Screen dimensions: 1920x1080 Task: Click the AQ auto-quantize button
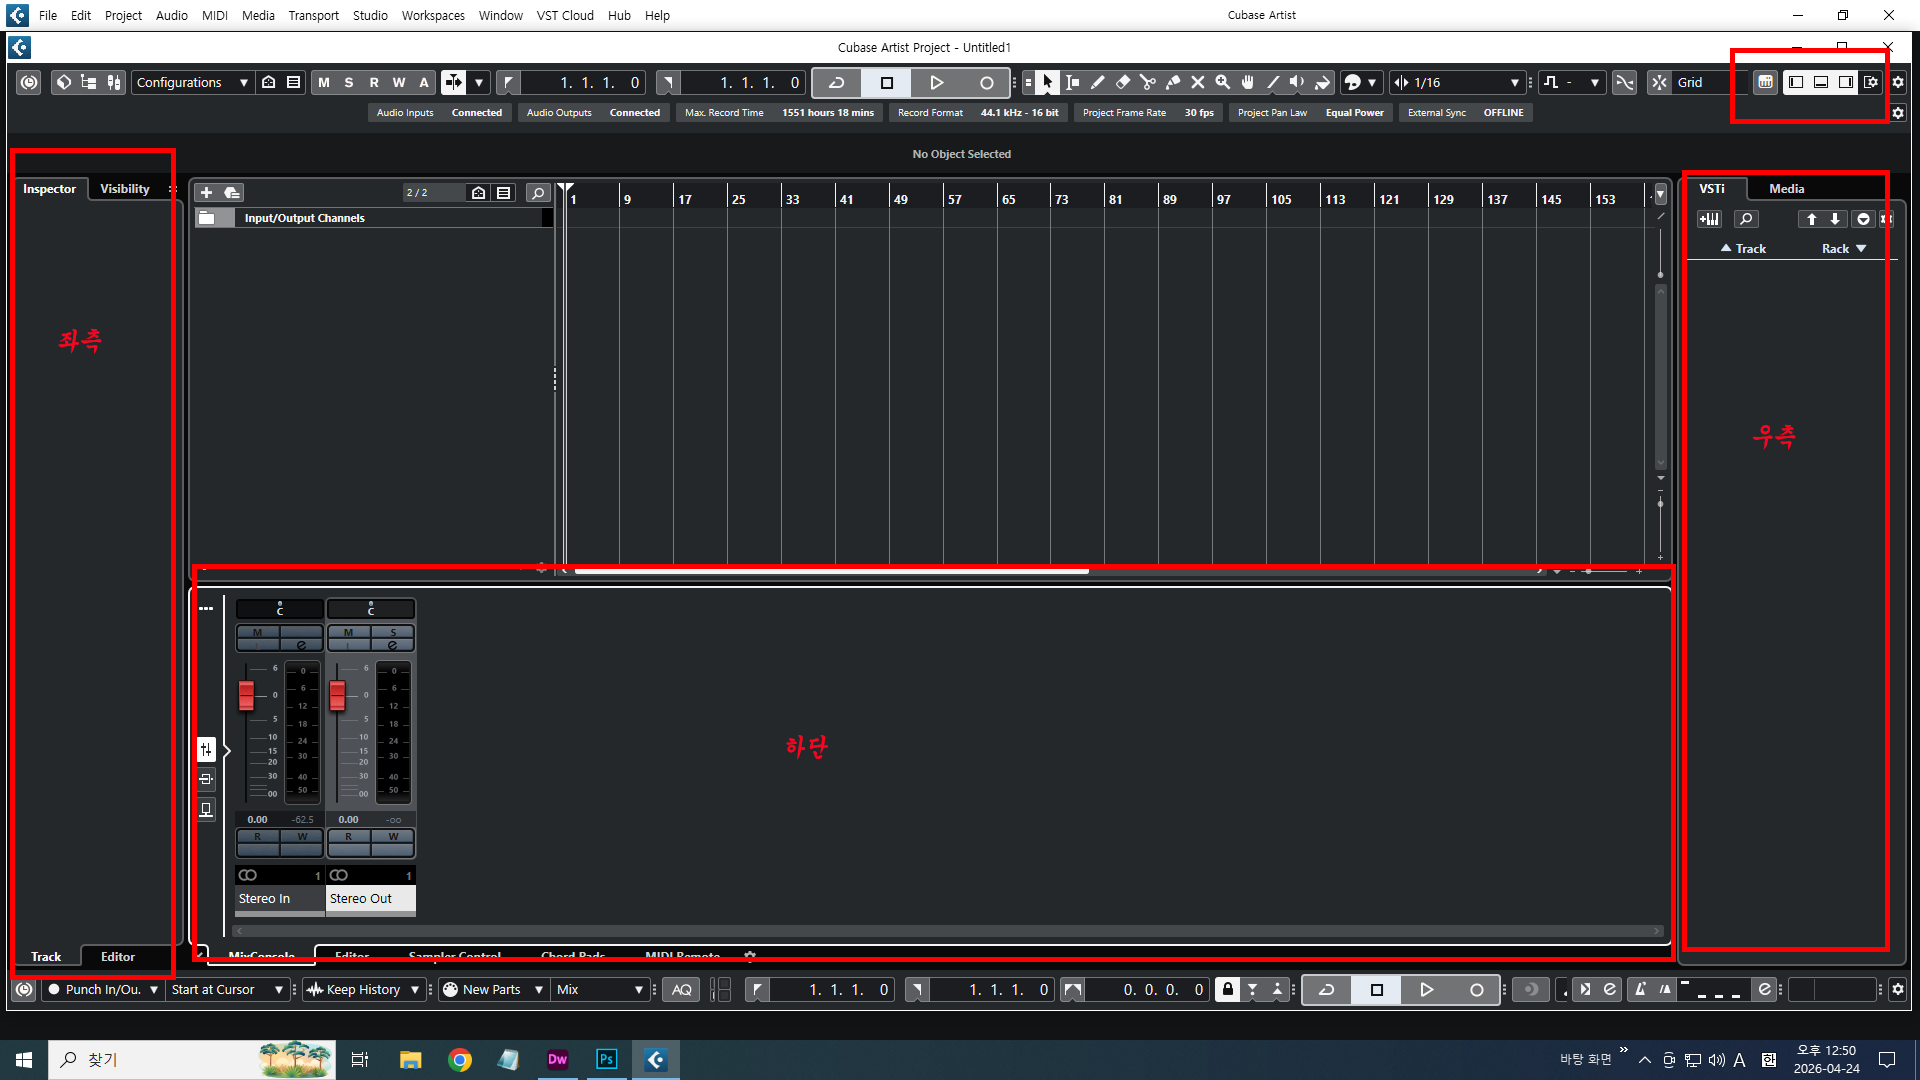point(682,990)
